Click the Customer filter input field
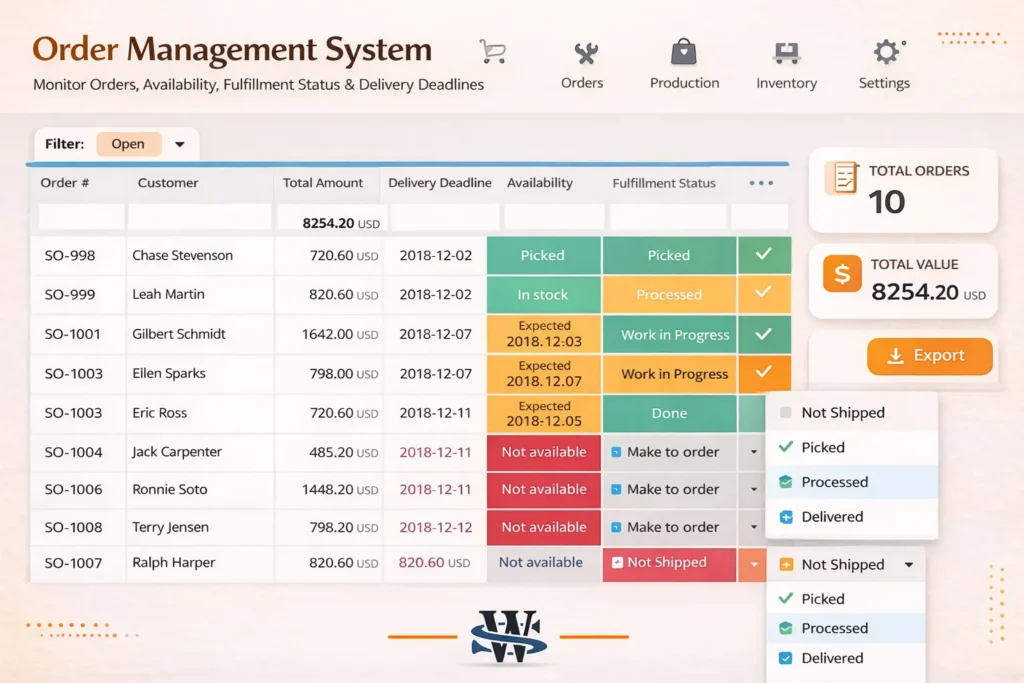1024x683 pixels. 198,216
